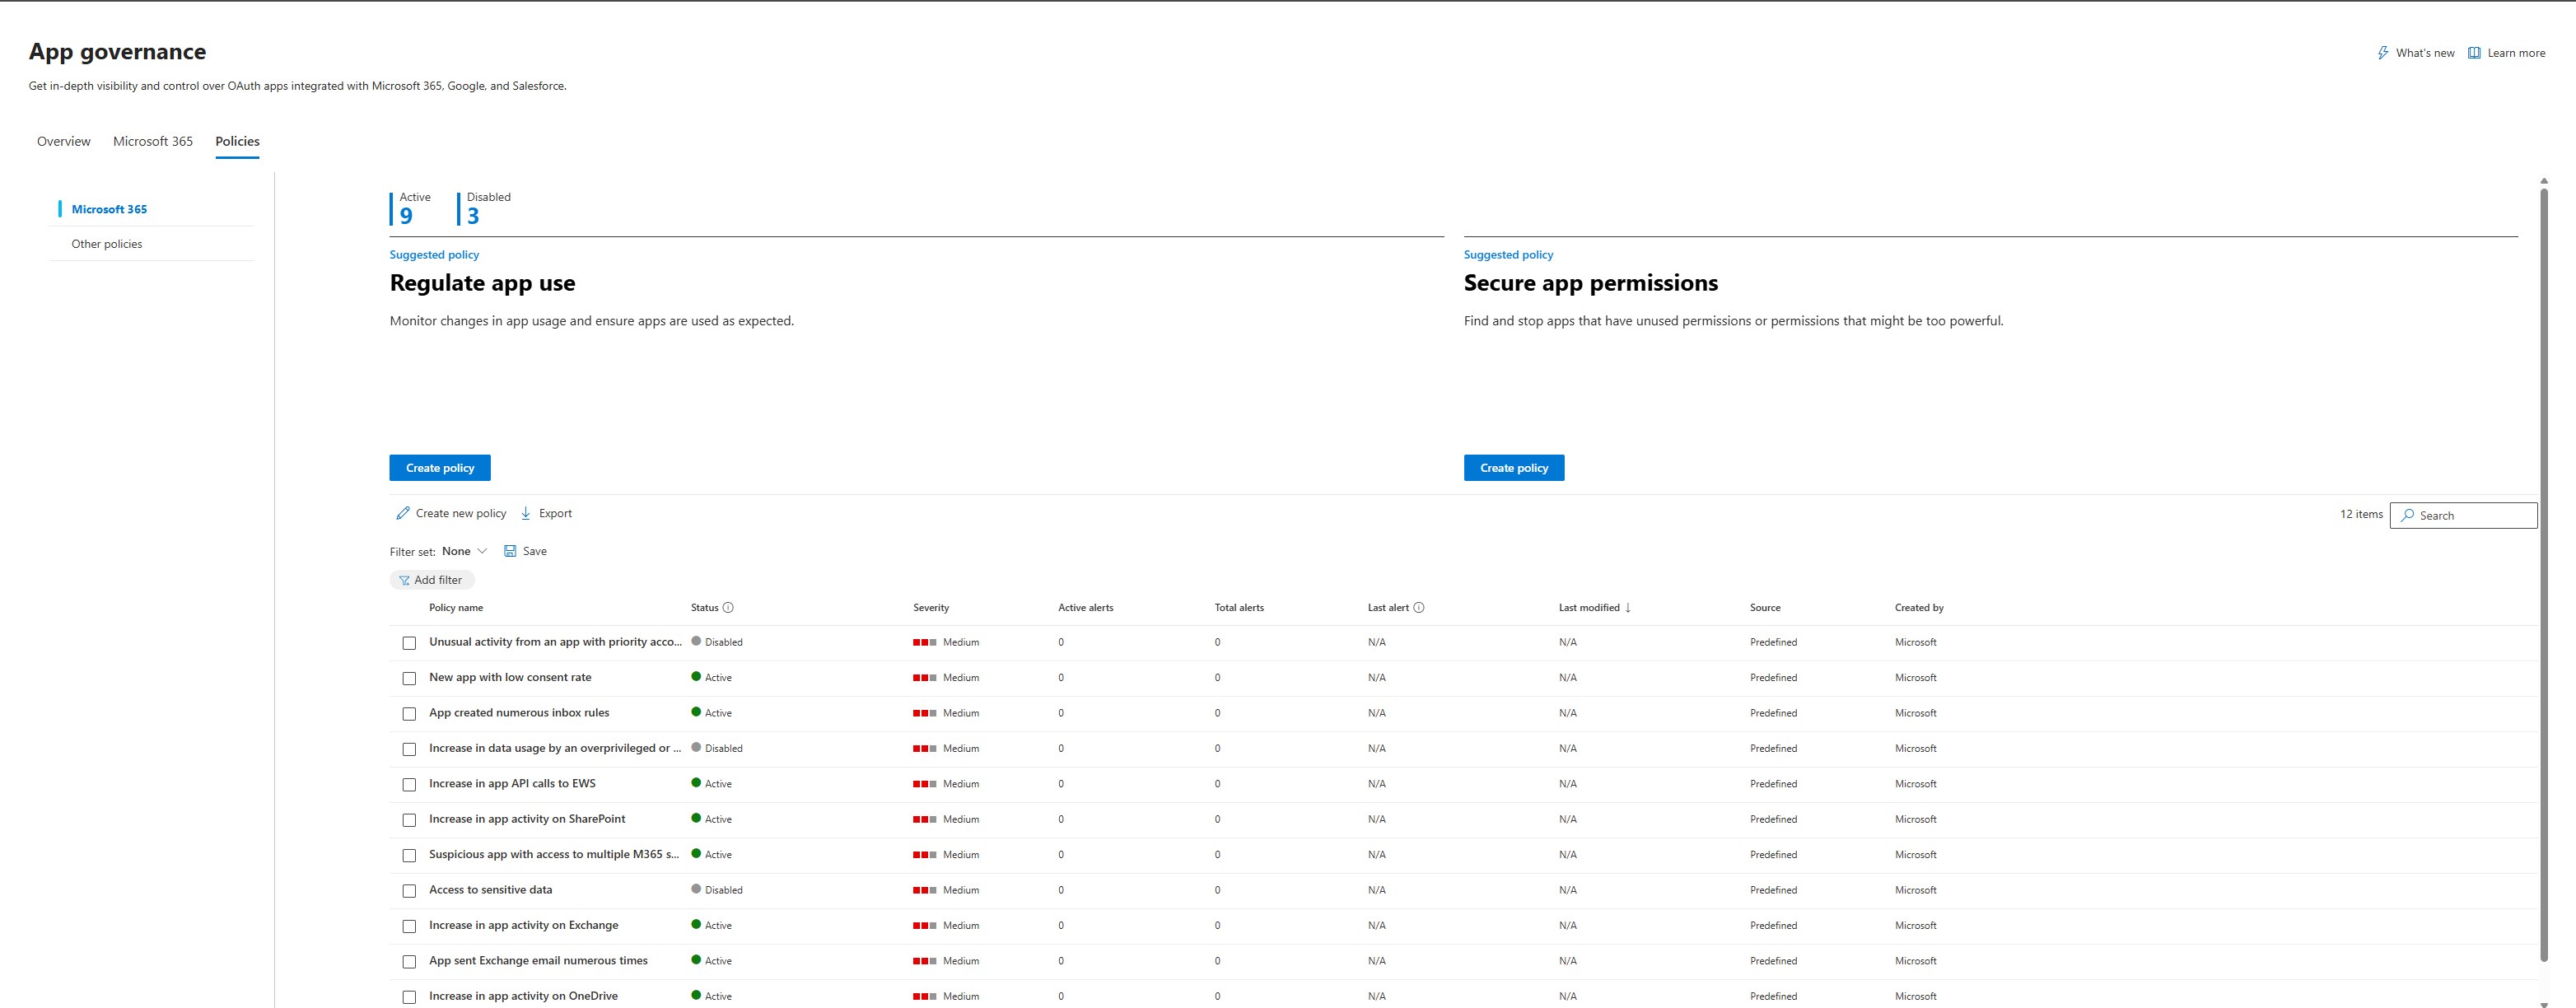The width and height of the screenshot is (2576, 1008).
Task: Check the New app with low consent rate row
Action: click(409, 678)
